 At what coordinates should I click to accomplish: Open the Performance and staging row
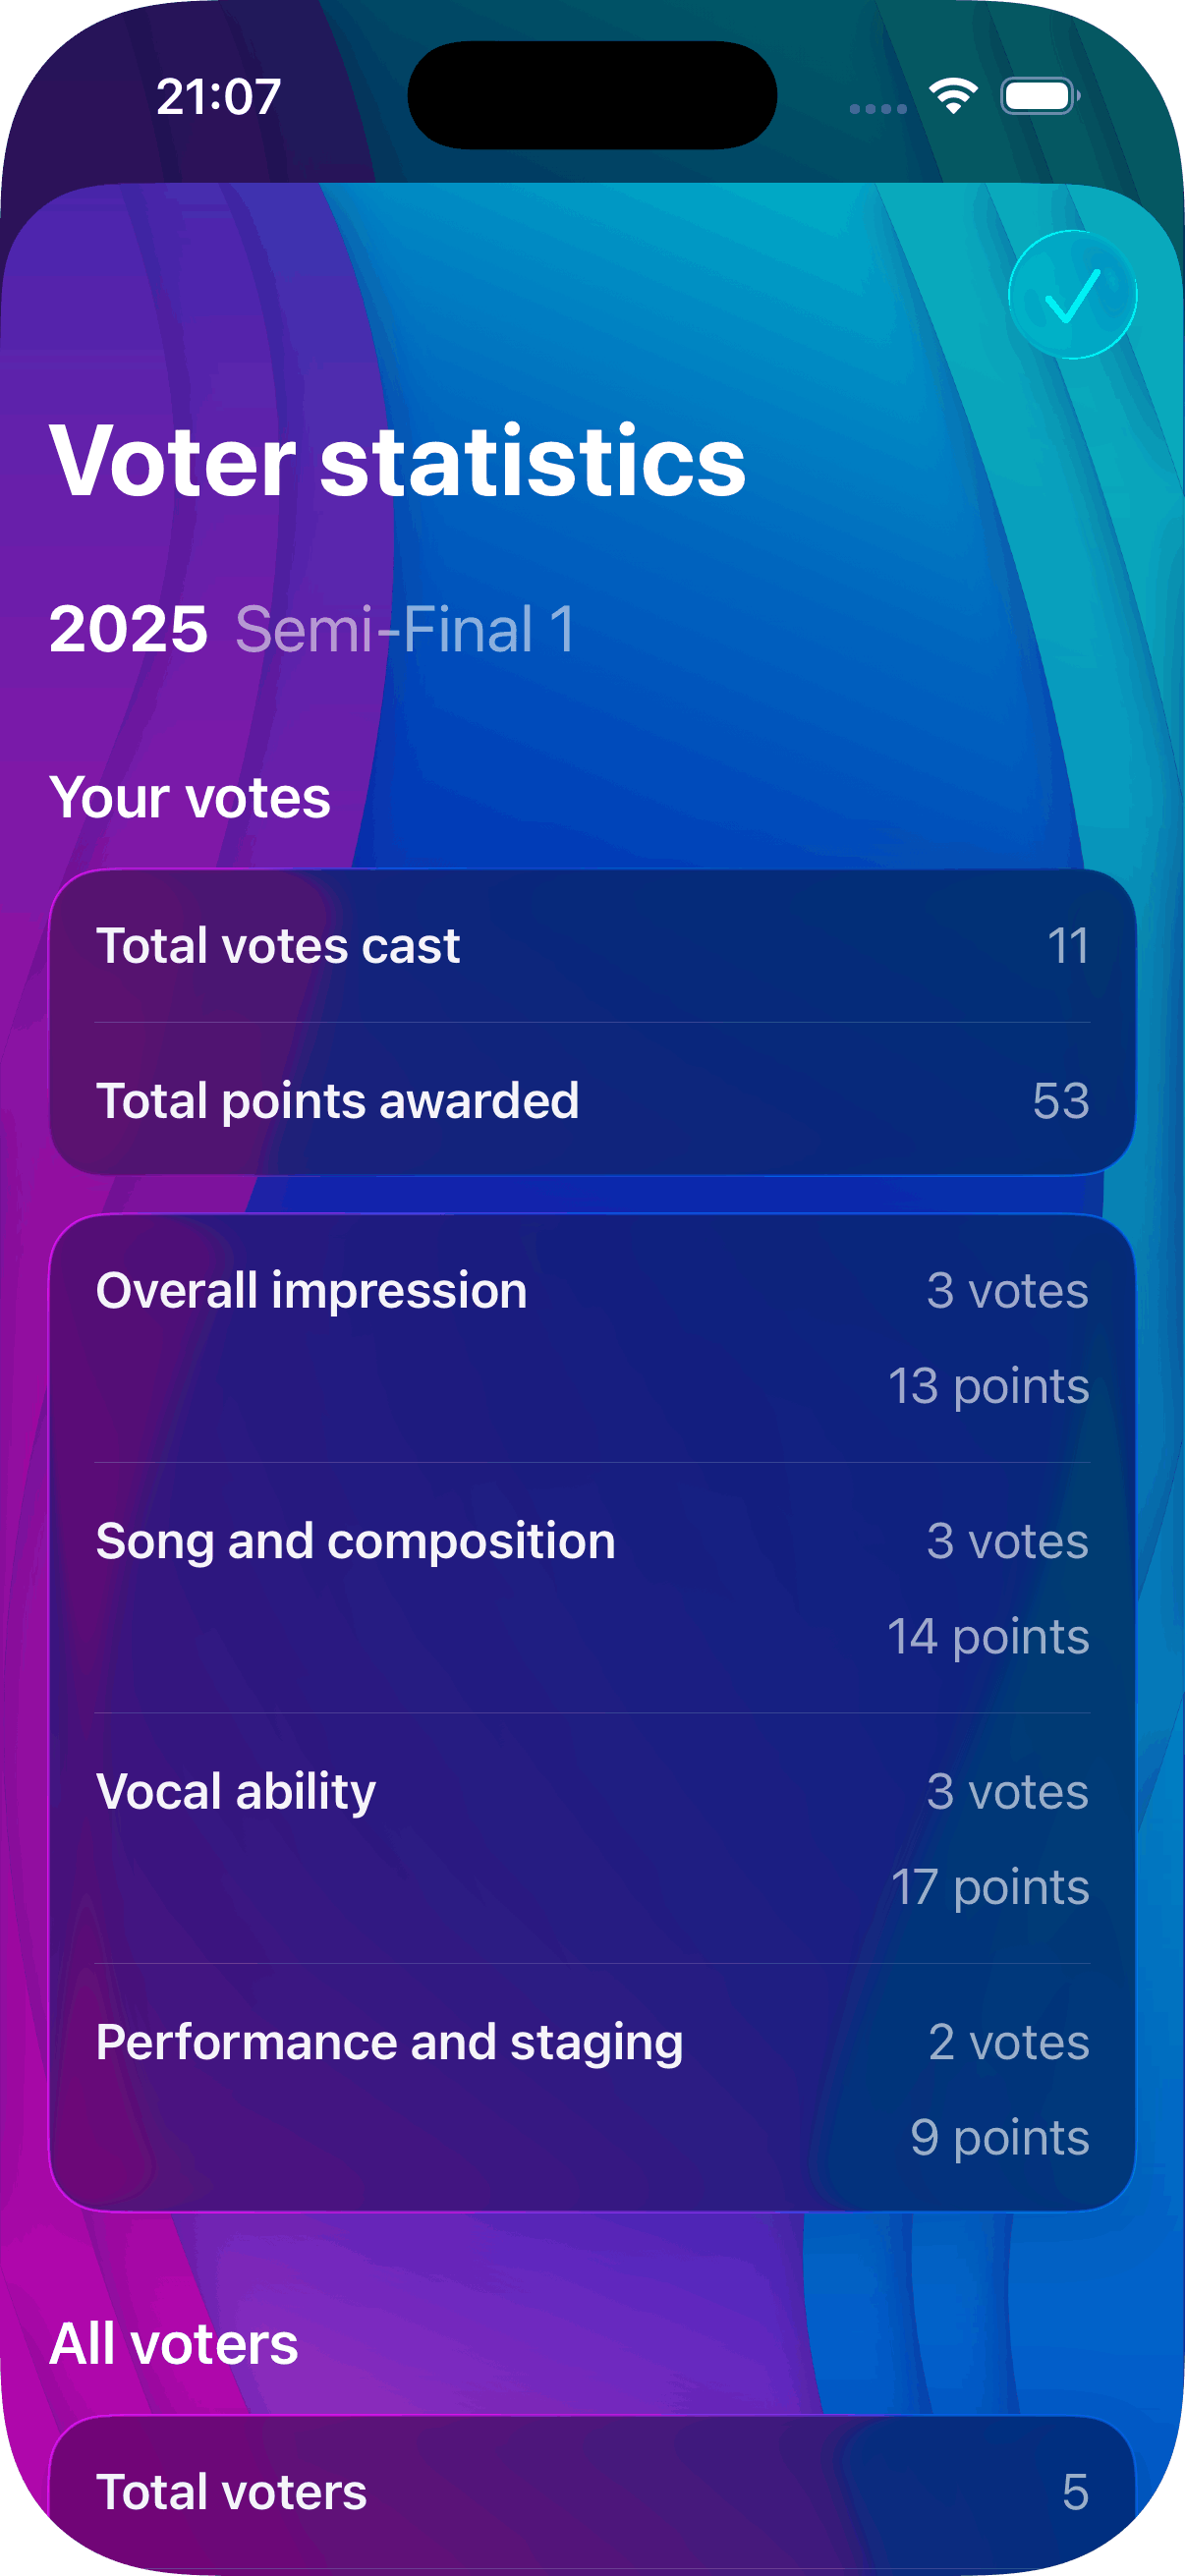(592, 2088)
